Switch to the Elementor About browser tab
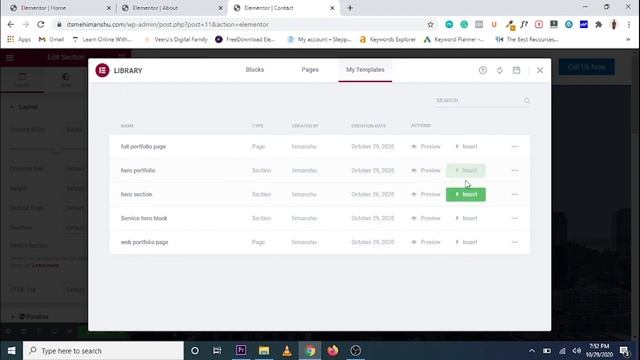This screenshot has width=640, height=360. 171,8
